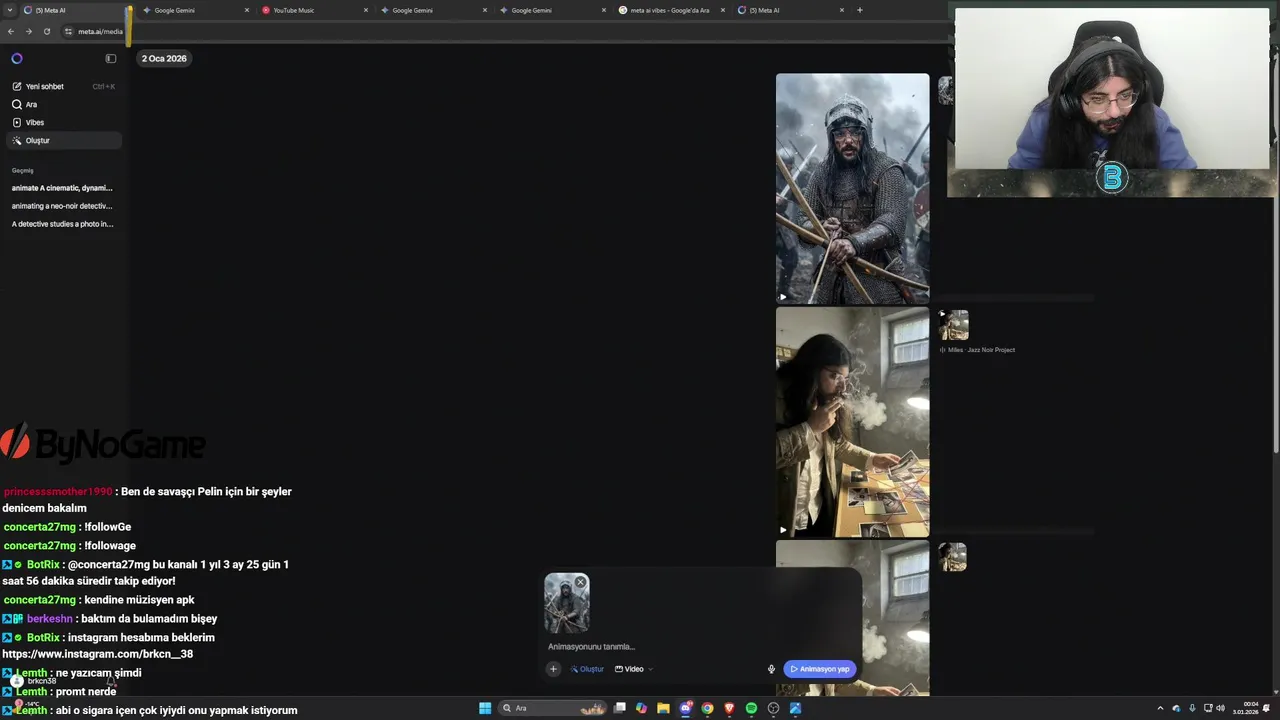Open history item 'animate A cinematic, dynami...'
Viewport: 1280px width, 720px height.
(62, 188)
